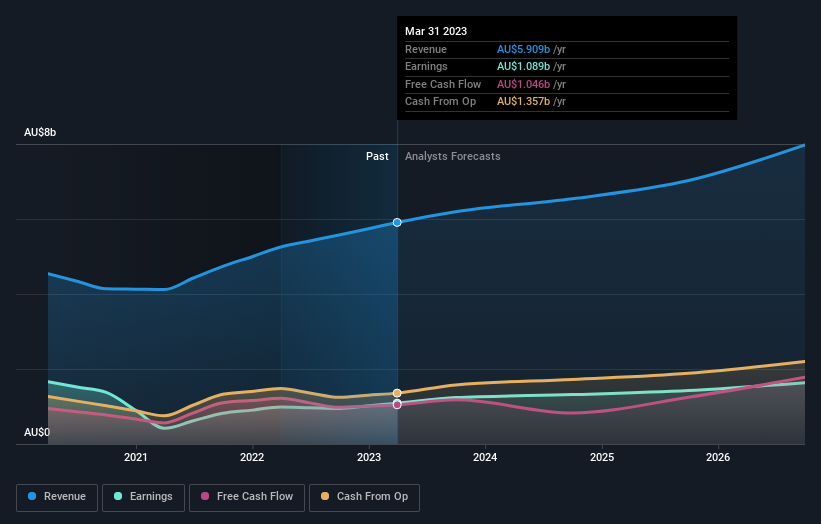Toggle the Earnings legend series

[x=143, y=497]
